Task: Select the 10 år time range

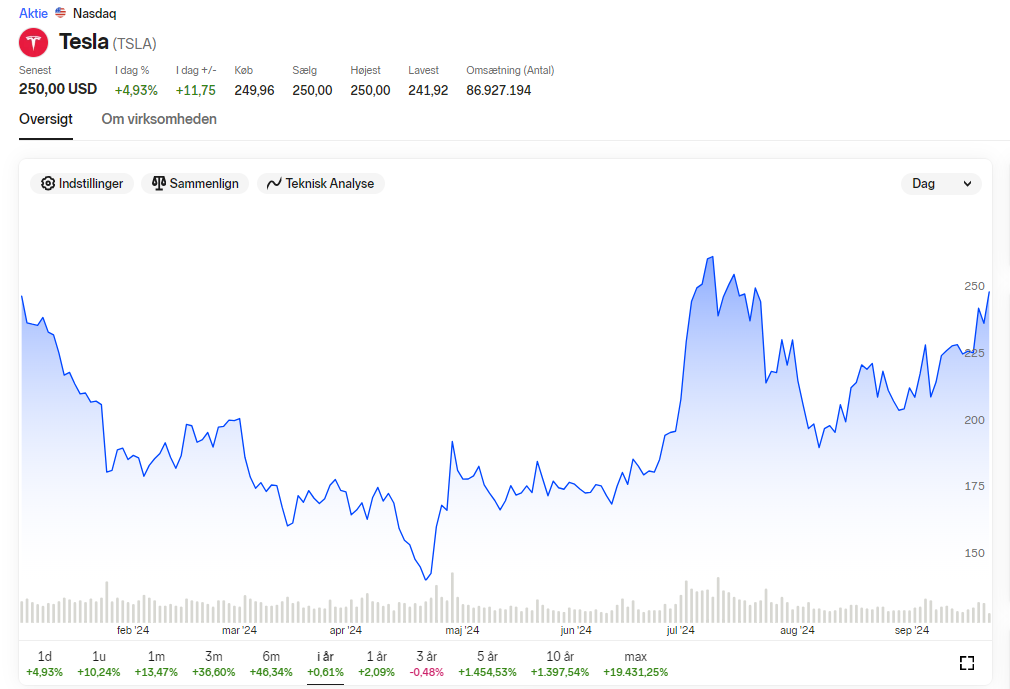Action: tap(560, 664)
